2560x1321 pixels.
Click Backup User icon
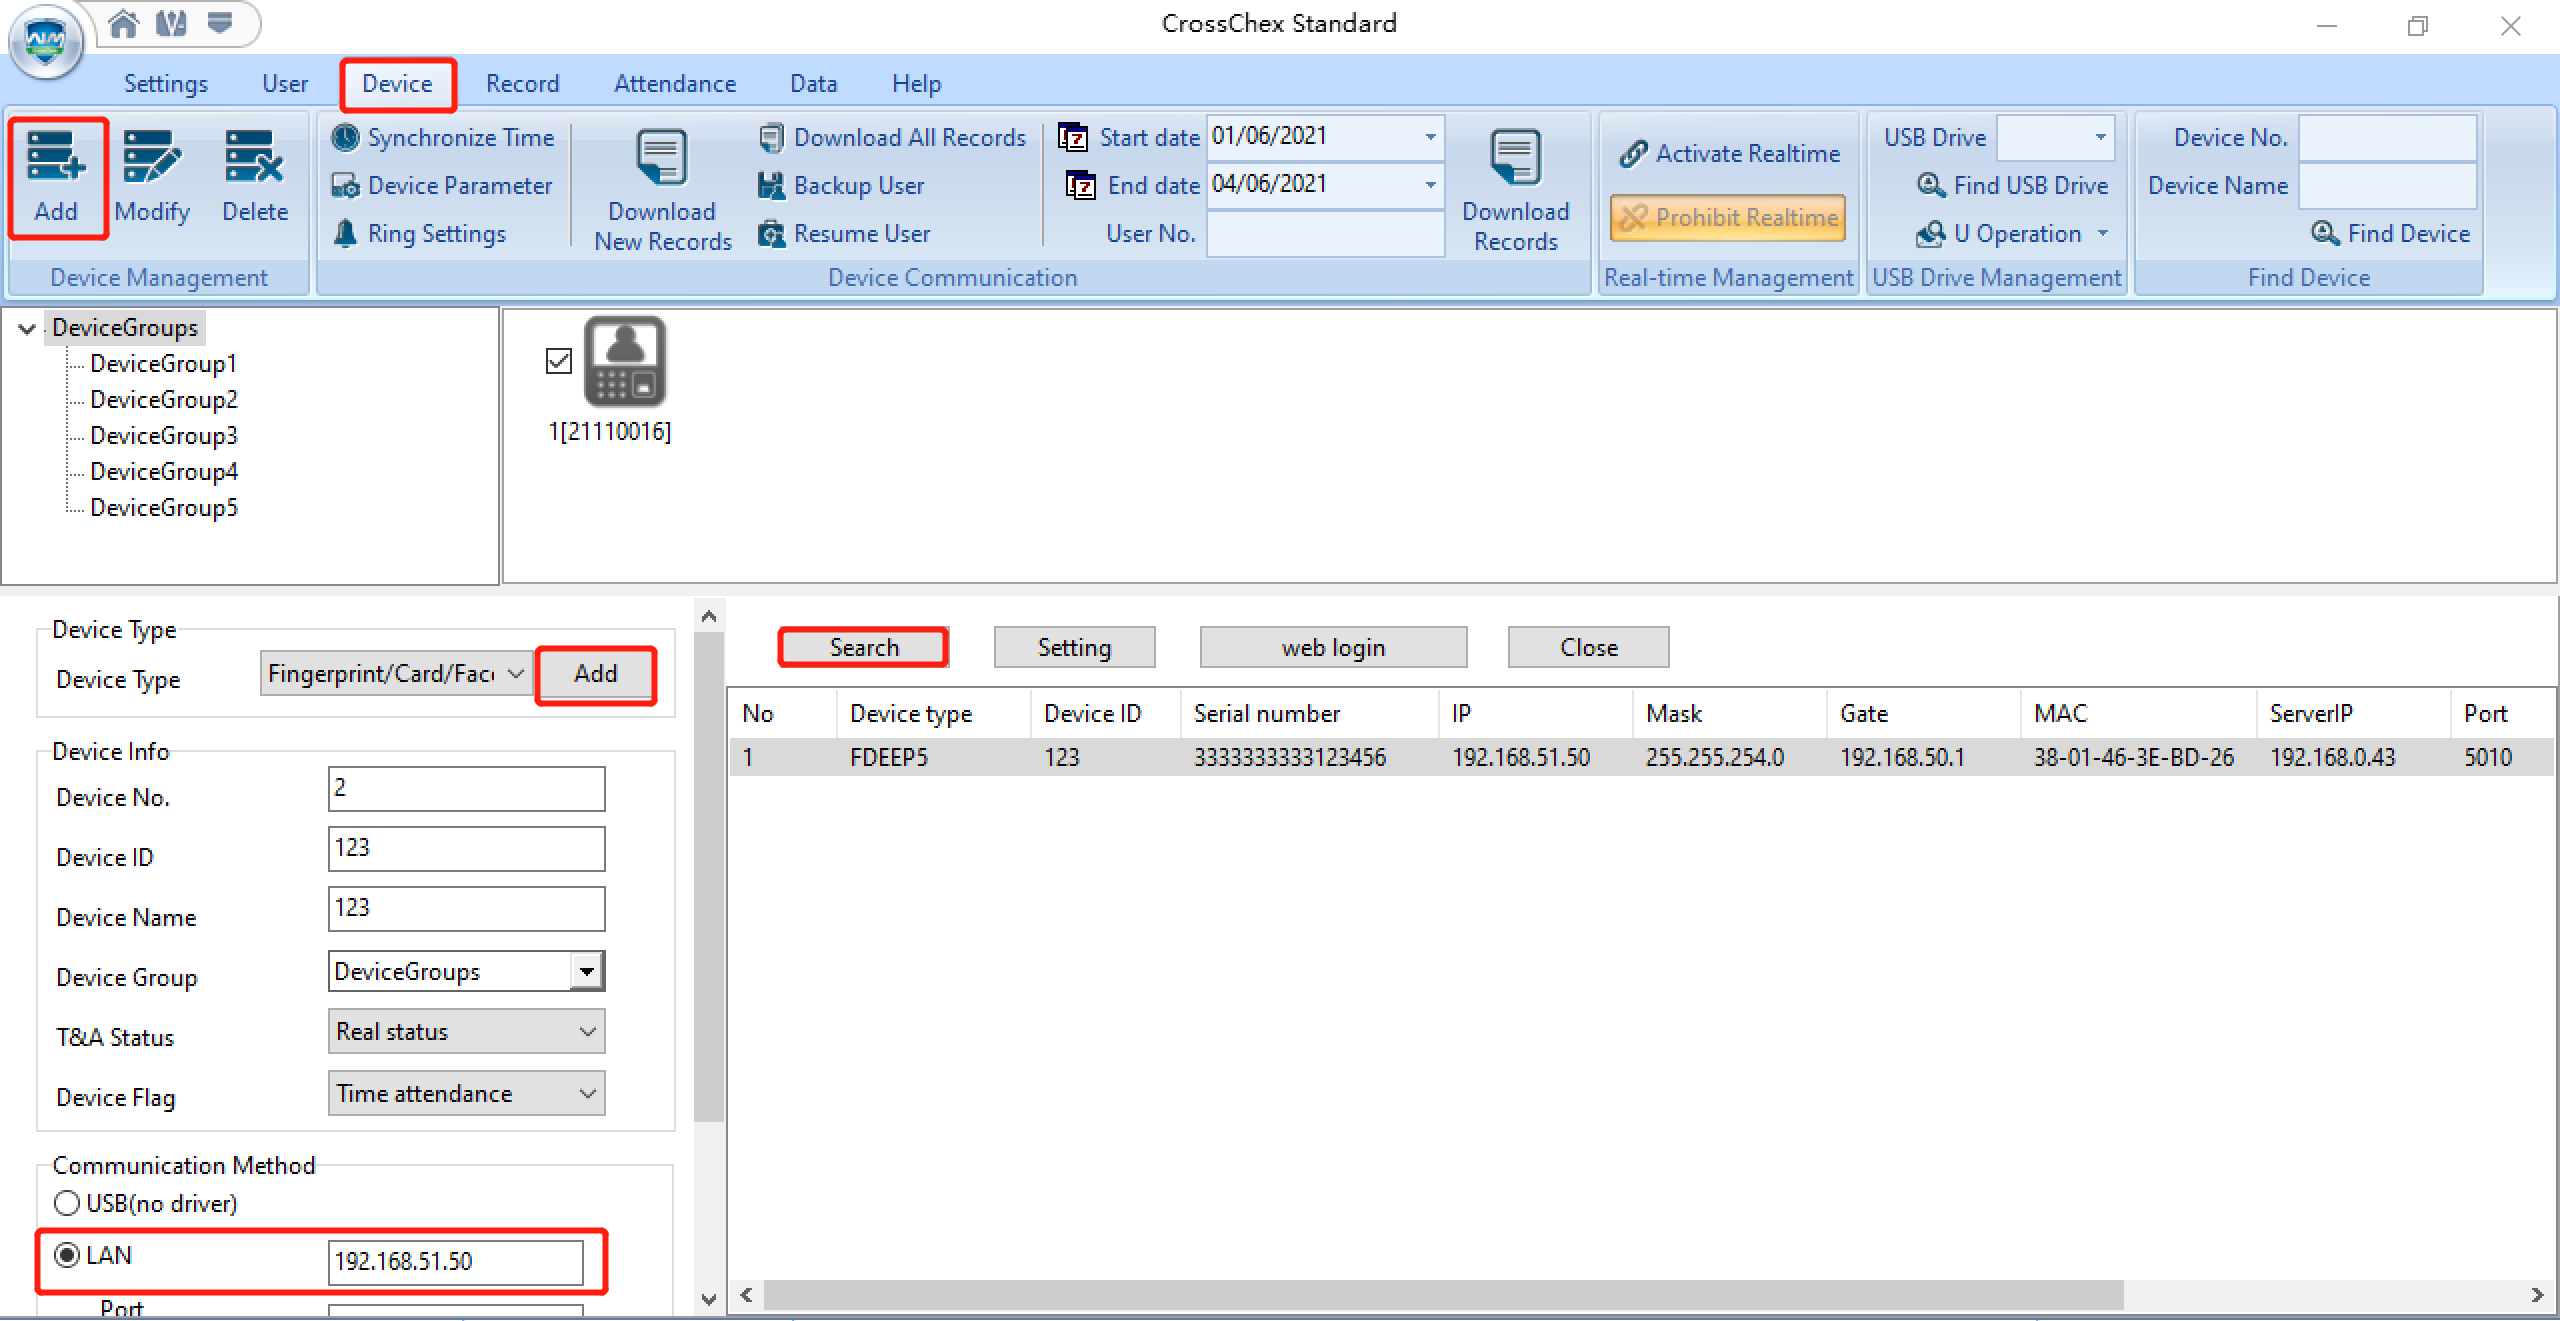tap(771, 185)
